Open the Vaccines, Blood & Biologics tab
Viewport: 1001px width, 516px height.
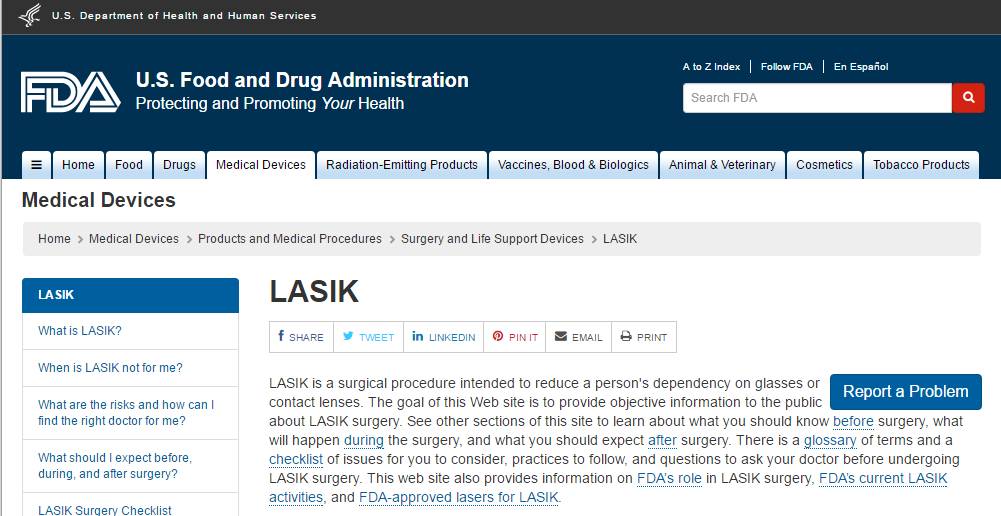[x=573, y=165]
